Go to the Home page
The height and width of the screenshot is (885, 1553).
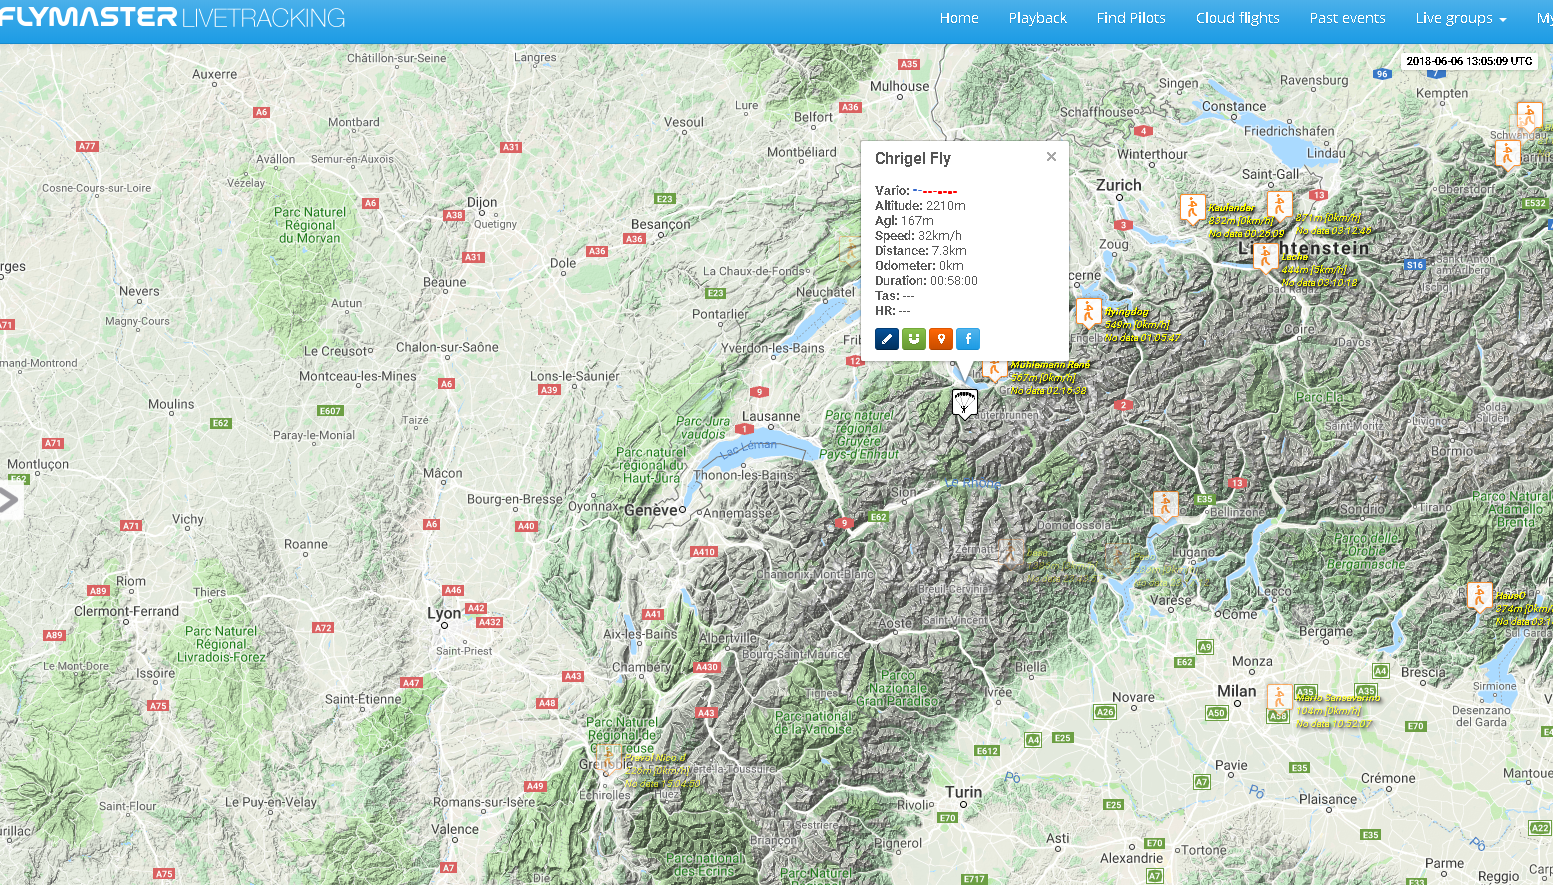tap(959, 18)
